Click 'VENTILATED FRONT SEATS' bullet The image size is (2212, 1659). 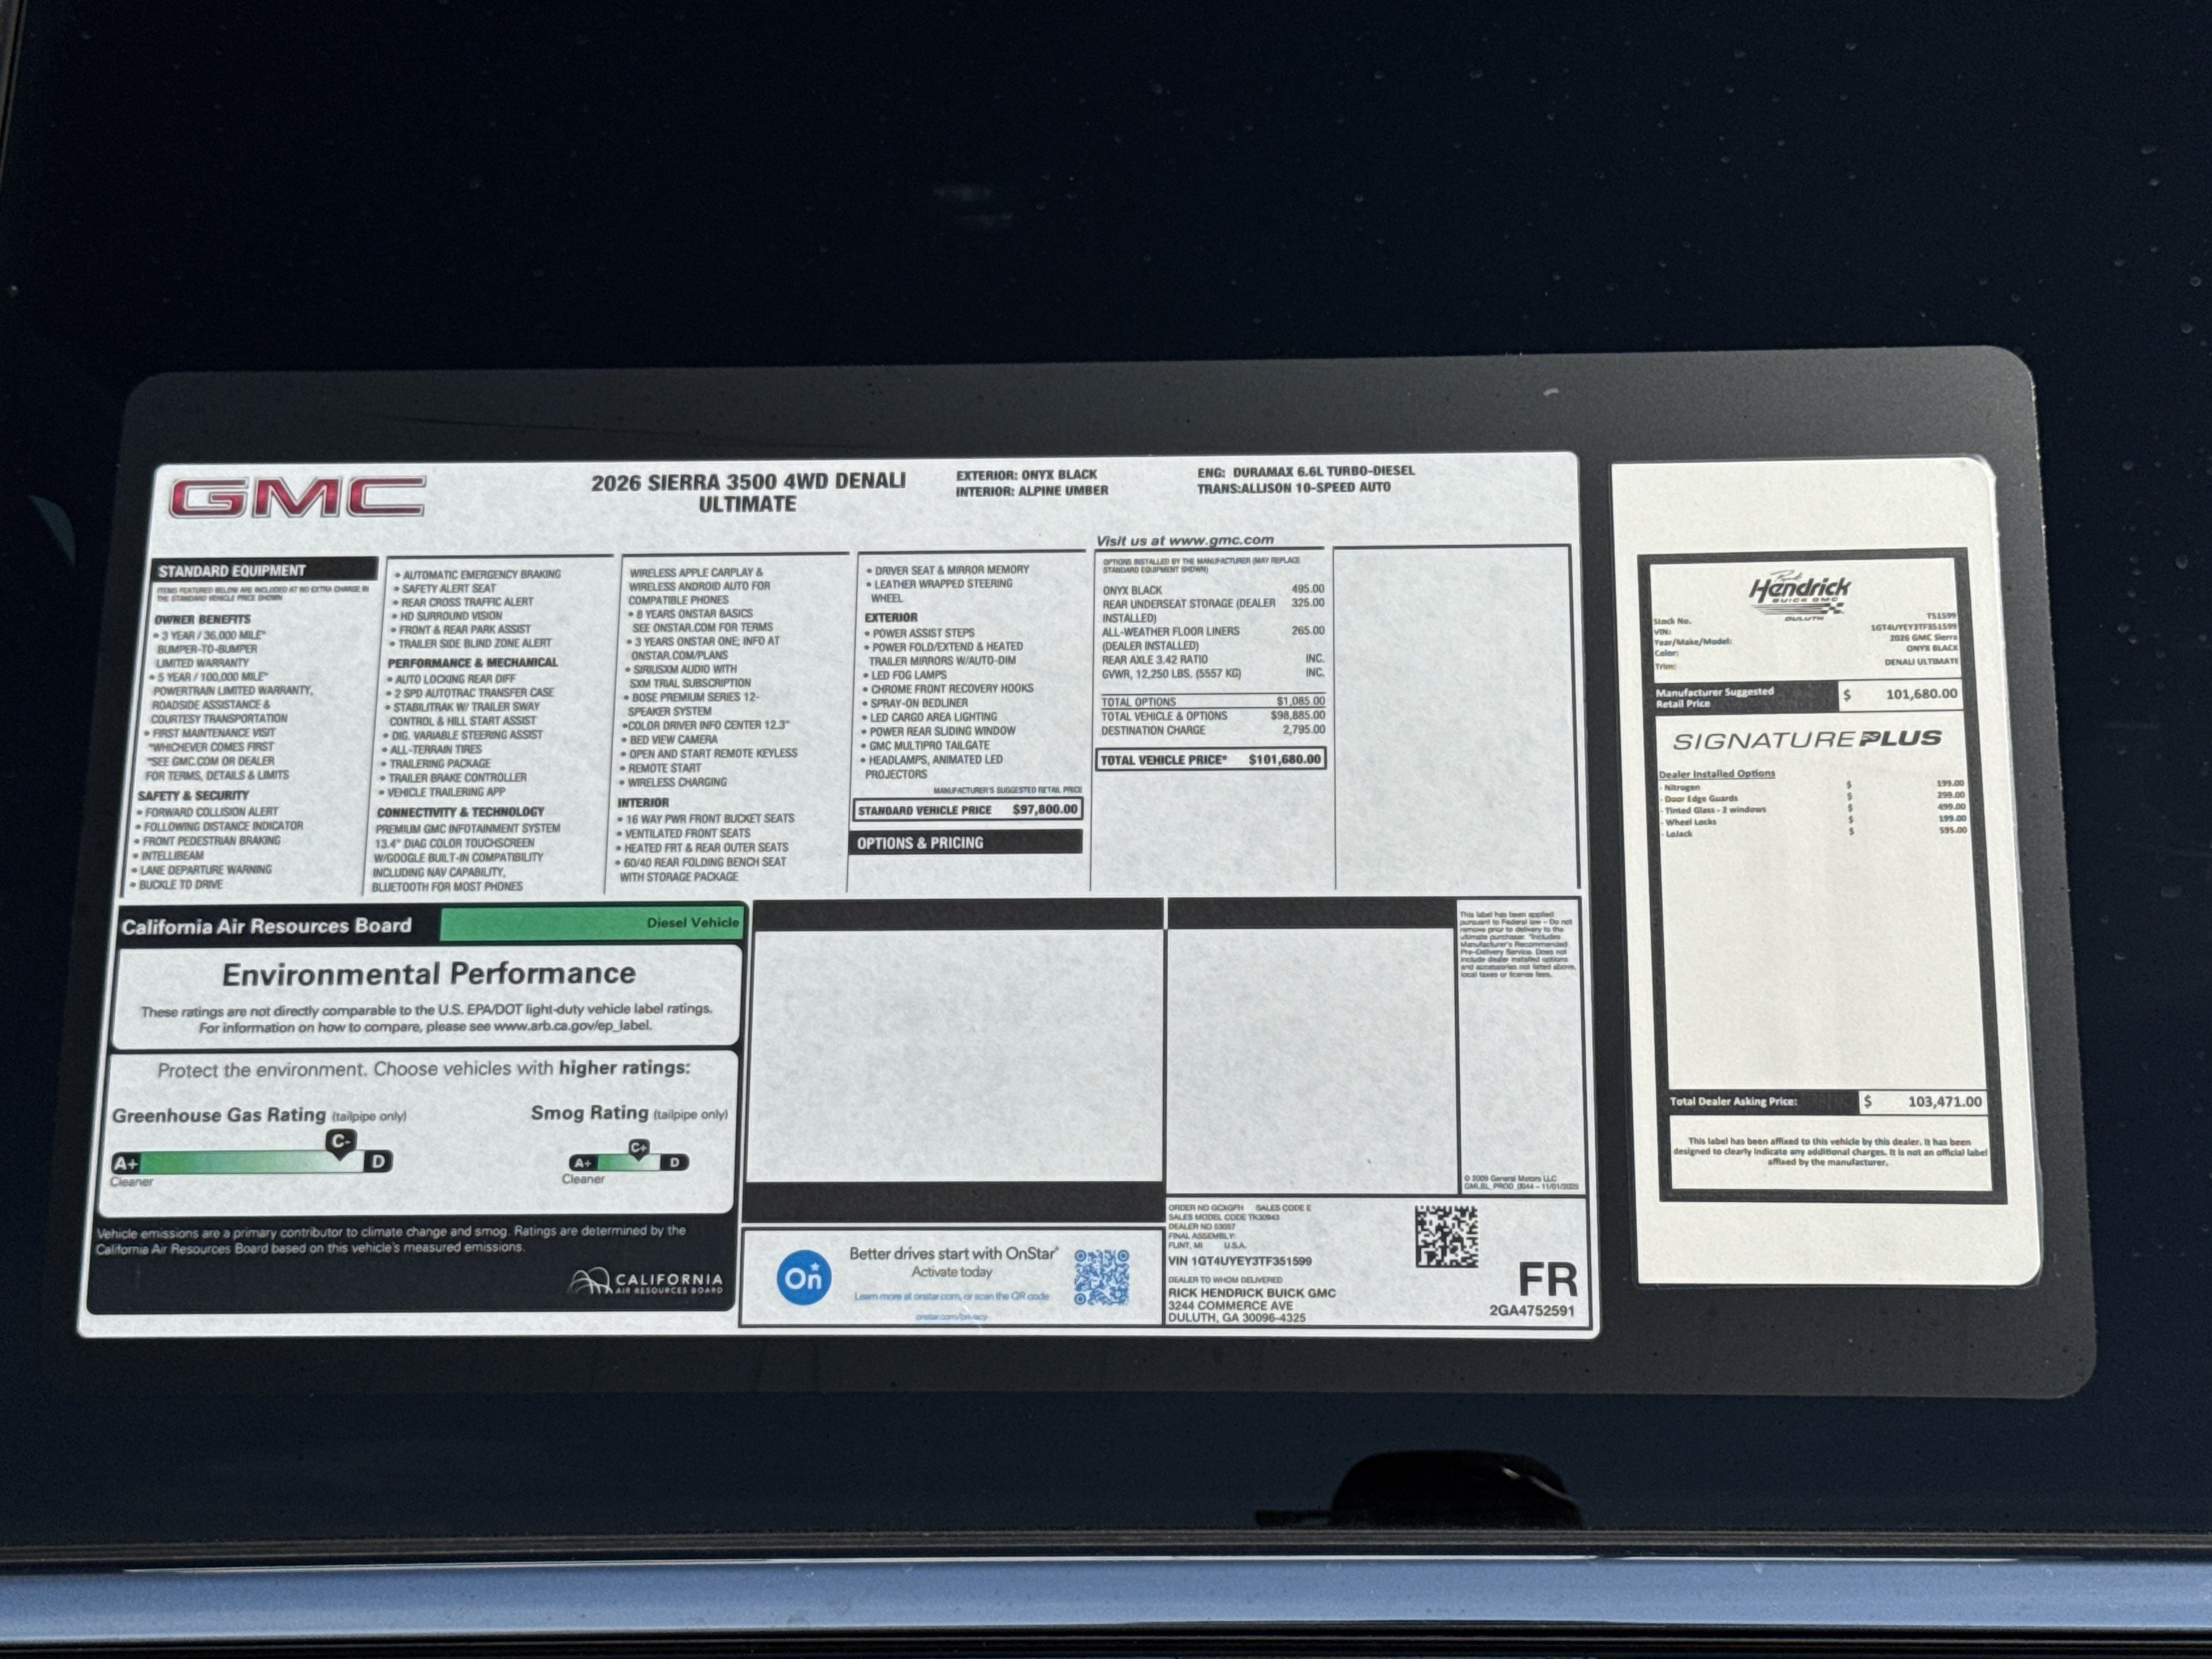683,833
